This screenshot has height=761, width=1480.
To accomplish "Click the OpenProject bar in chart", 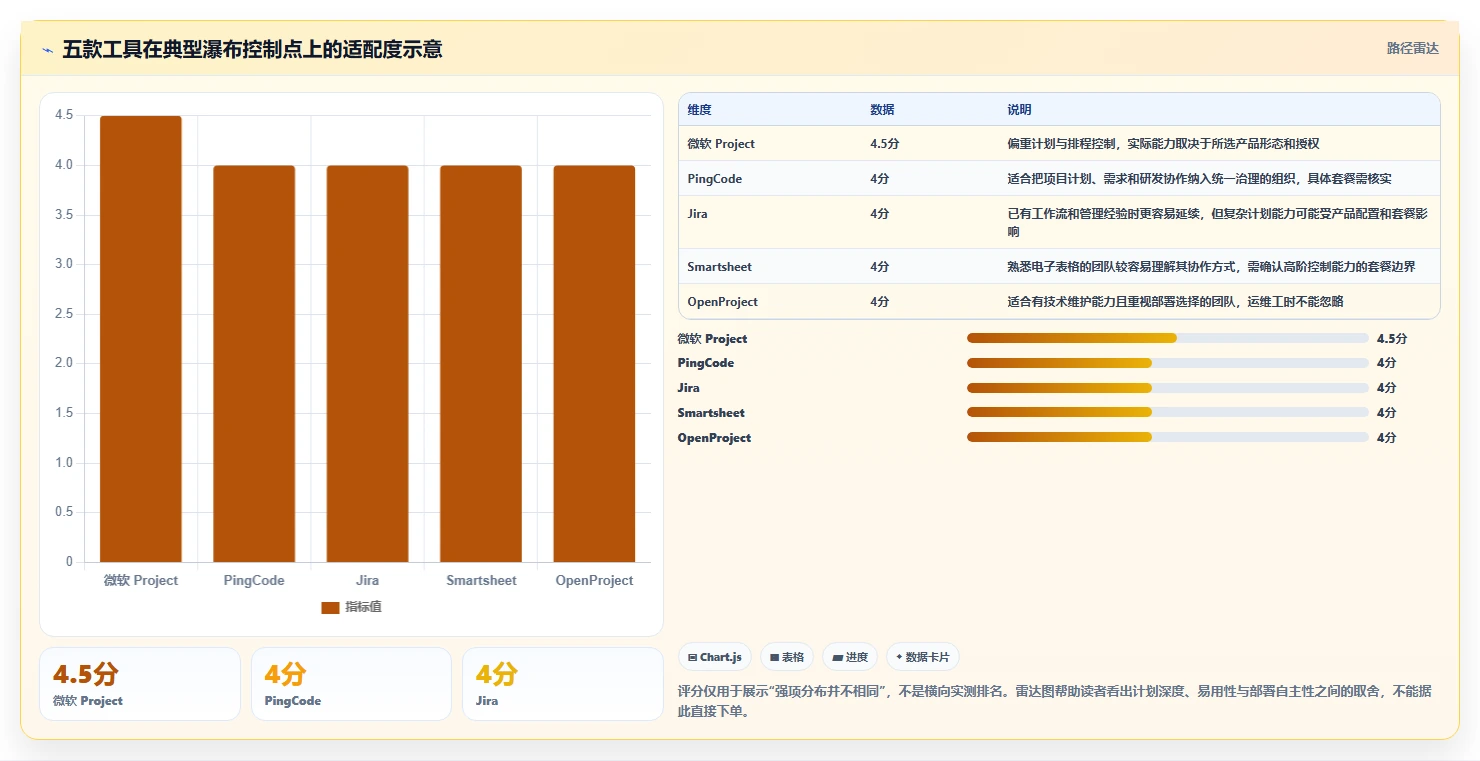I will point(594,364).
